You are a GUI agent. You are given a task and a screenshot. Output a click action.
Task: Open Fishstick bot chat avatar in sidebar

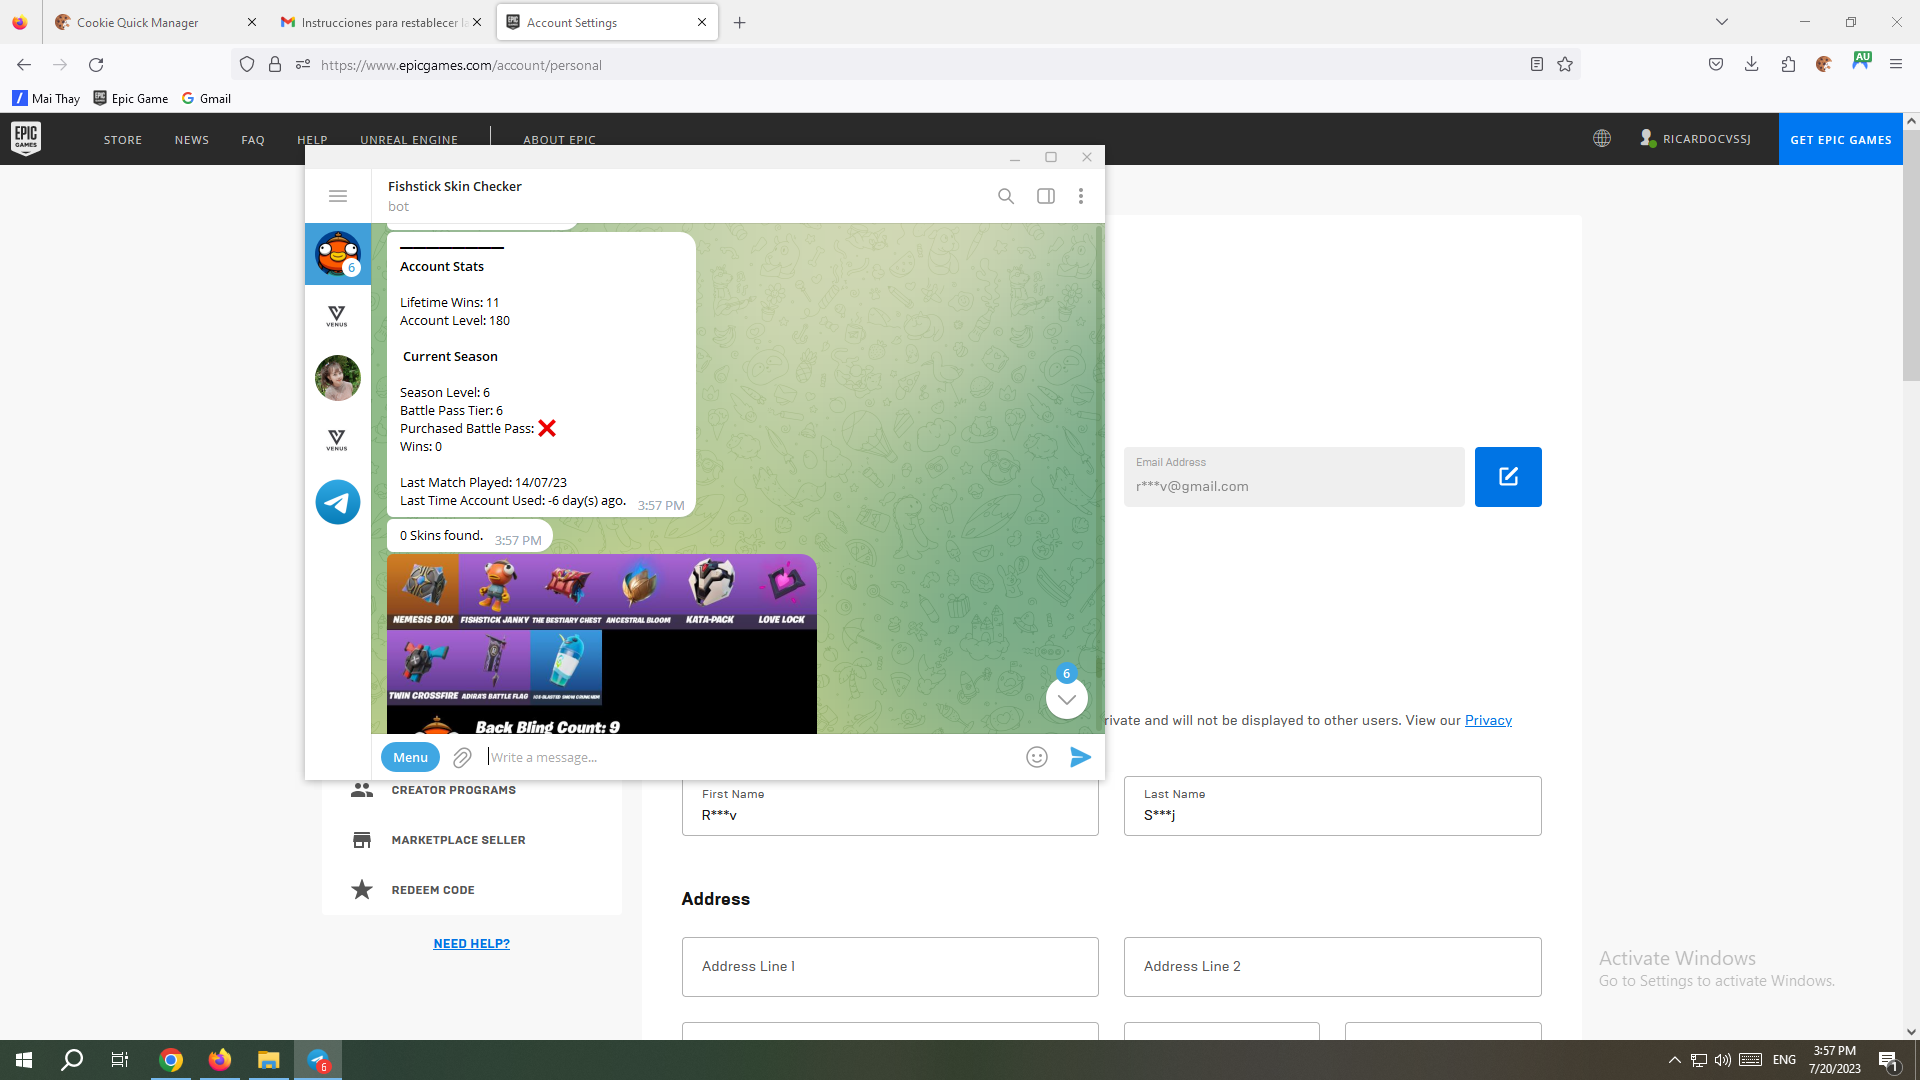[338, 254]
